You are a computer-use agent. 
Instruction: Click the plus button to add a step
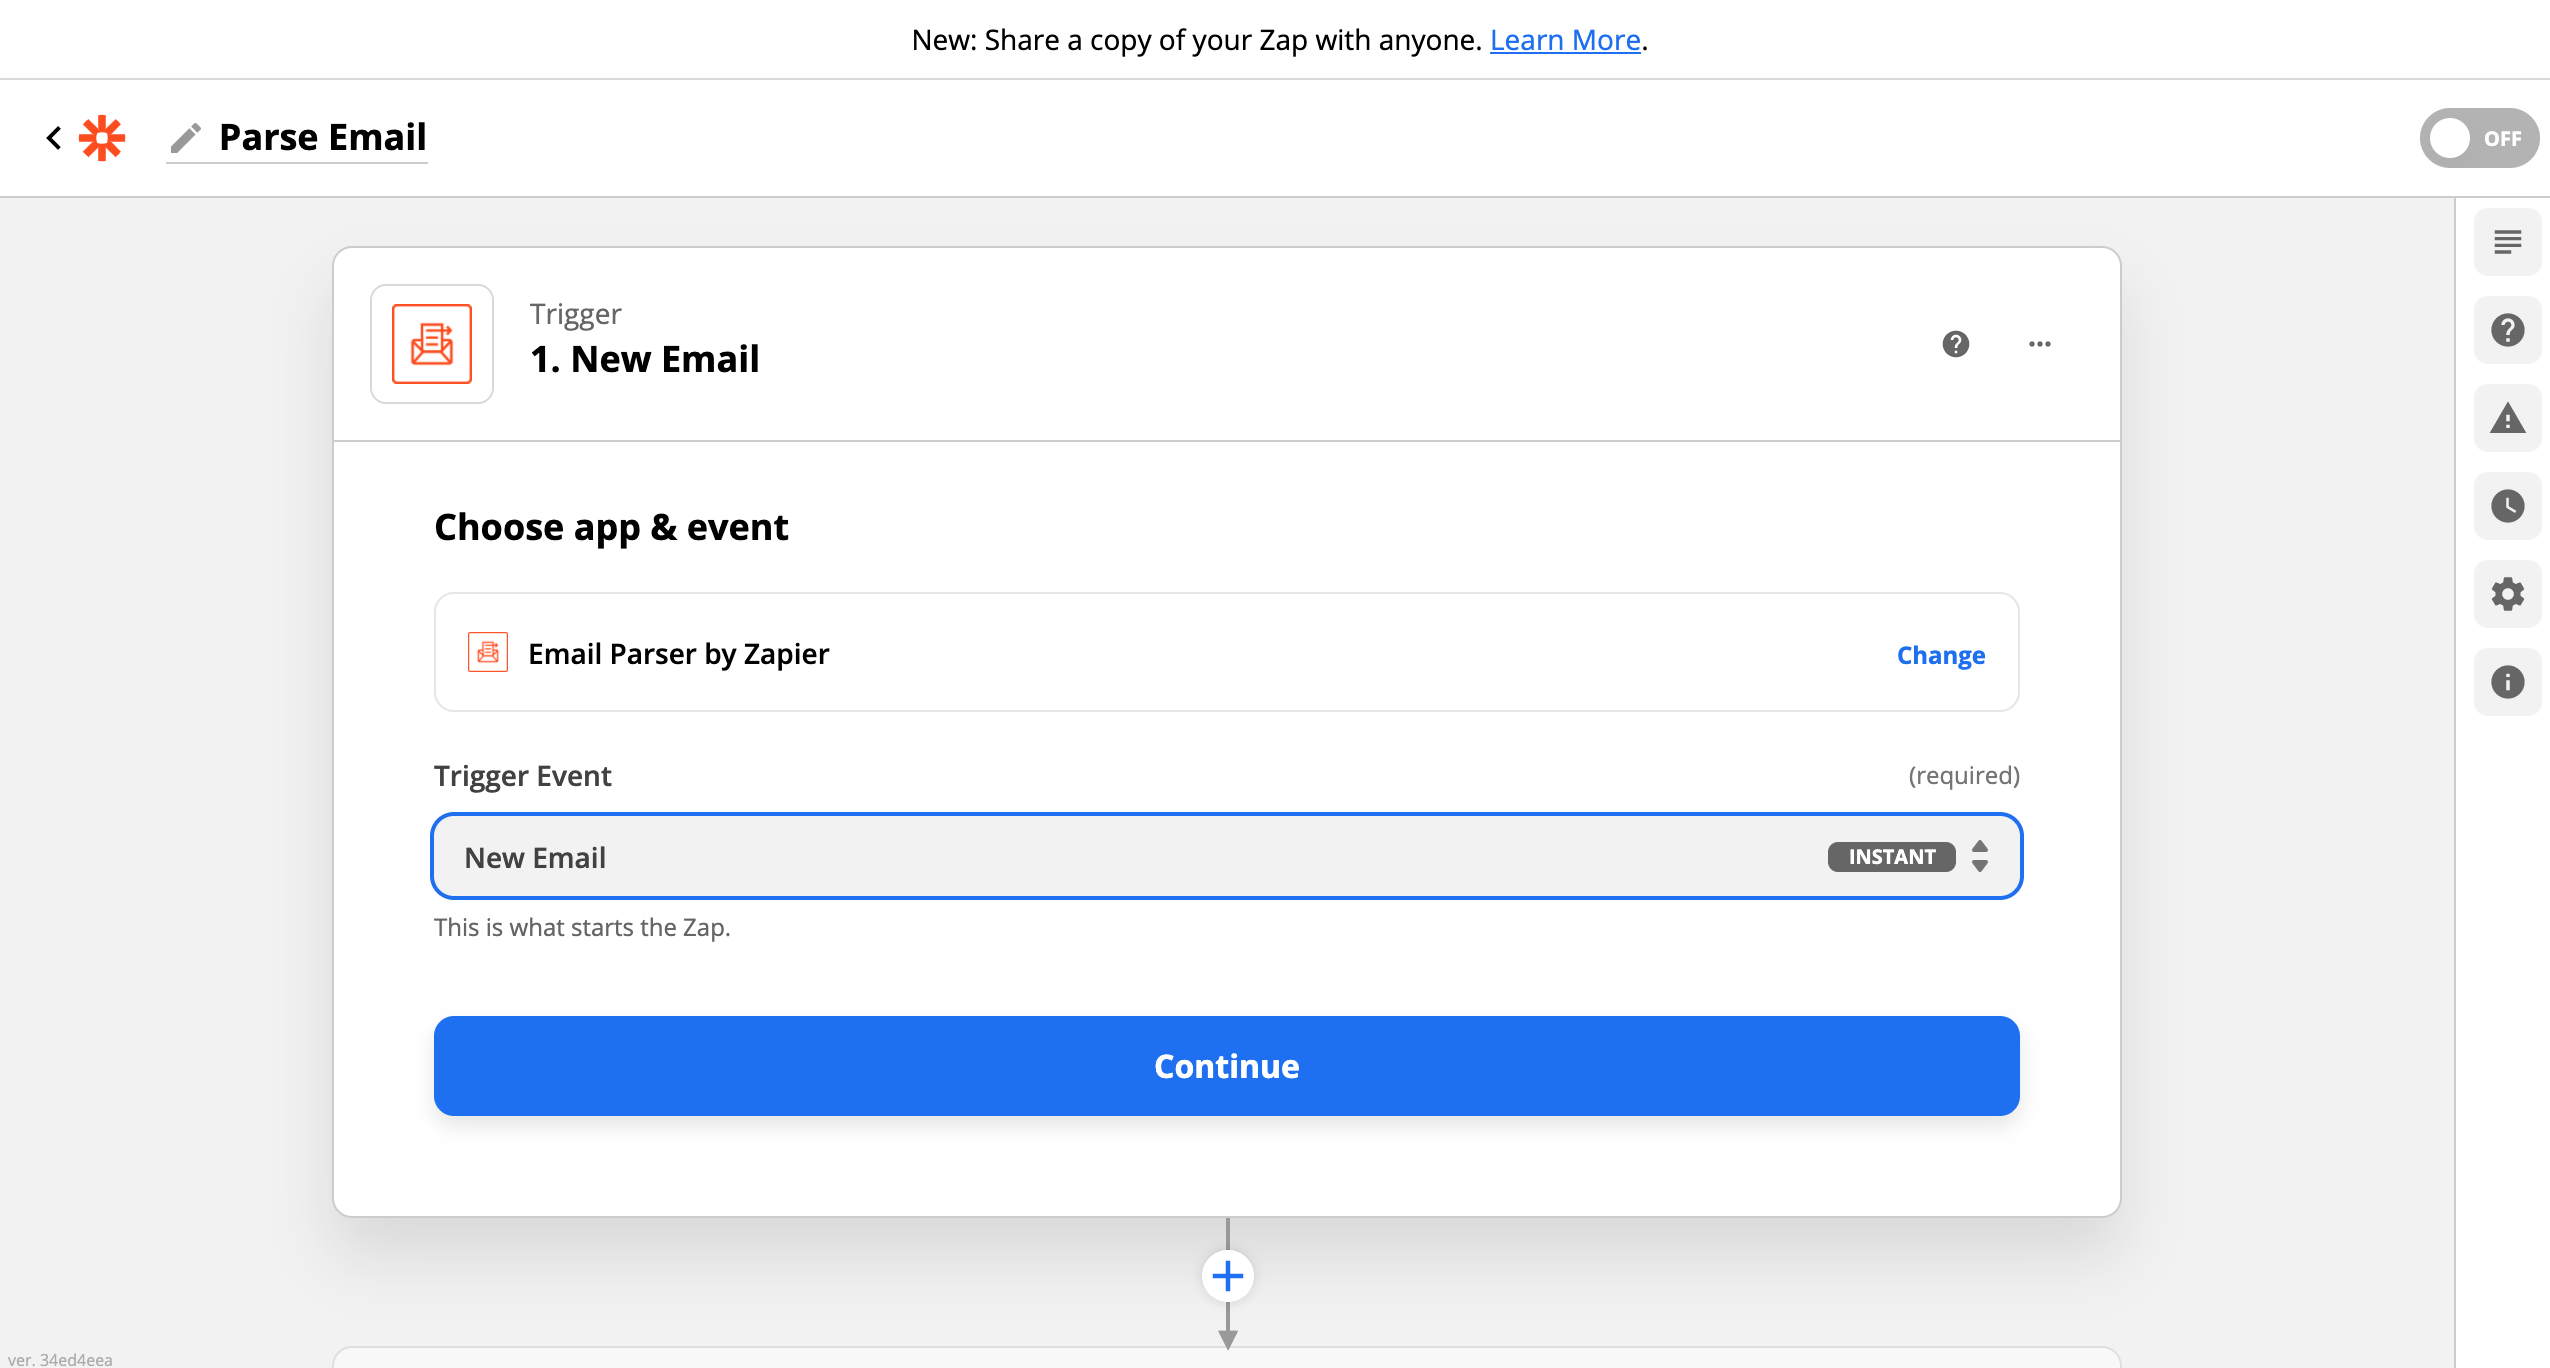pyautogui.click(x=1228, y=1275)
